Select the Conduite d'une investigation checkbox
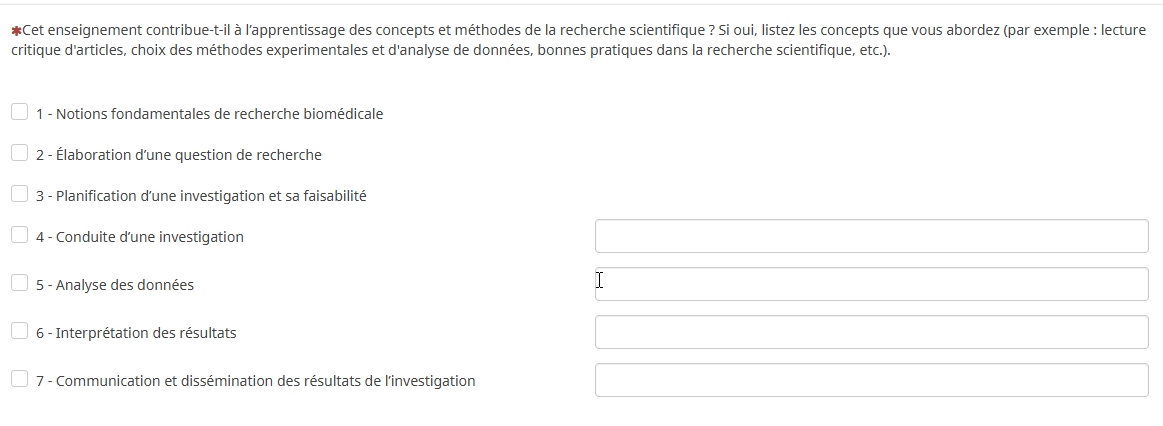Viewport: 1163px width, 426px height. click(19, 235)
